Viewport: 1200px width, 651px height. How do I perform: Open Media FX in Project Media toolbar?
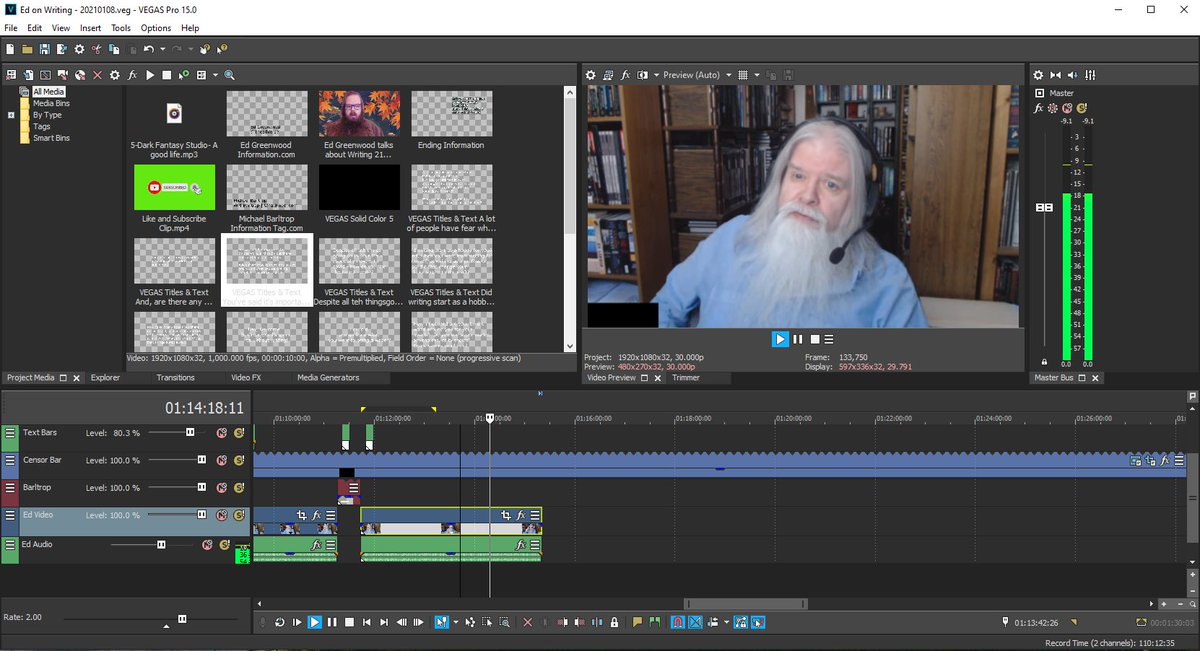132,75
